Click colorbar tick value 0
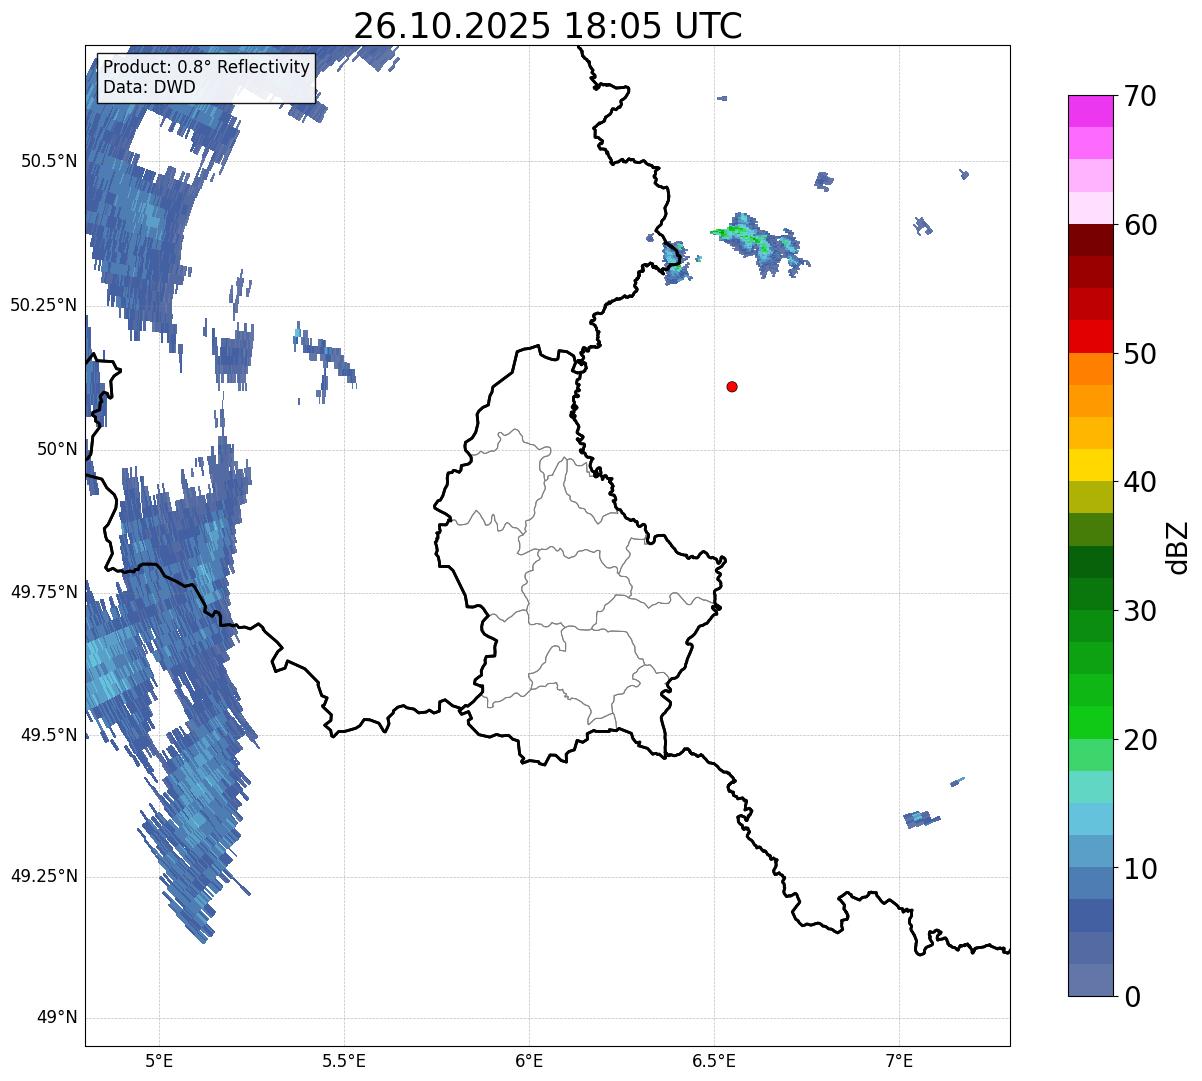Viewport: 1202px width, 1081px height. [1133, 997]
